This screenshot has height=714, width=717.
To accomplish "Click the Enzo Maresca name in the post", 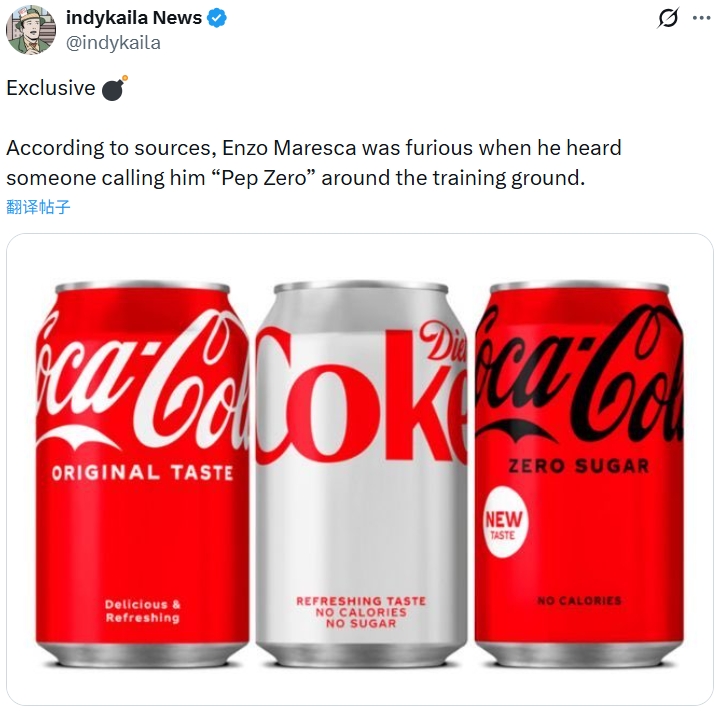I will pyautogui.click(x=281, y=148).
